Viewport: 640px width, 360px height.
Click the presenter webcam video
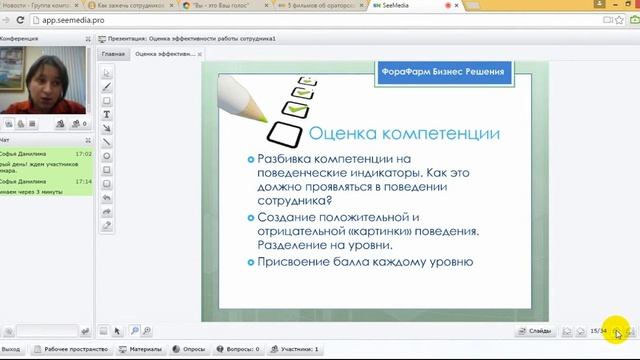(x=43, y=80)
